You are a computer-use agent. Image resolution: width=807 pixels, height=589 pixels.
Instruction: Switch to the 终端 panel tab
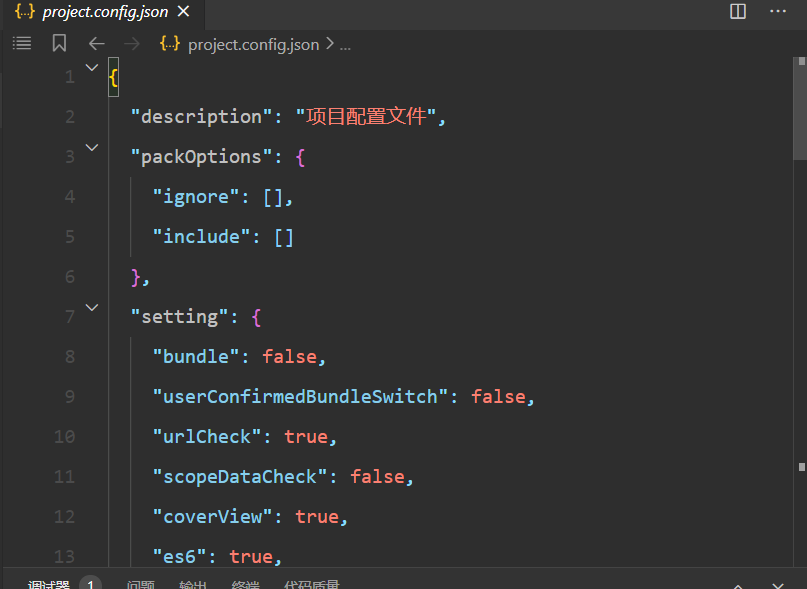pyautogui.click(x=245, y=584)
